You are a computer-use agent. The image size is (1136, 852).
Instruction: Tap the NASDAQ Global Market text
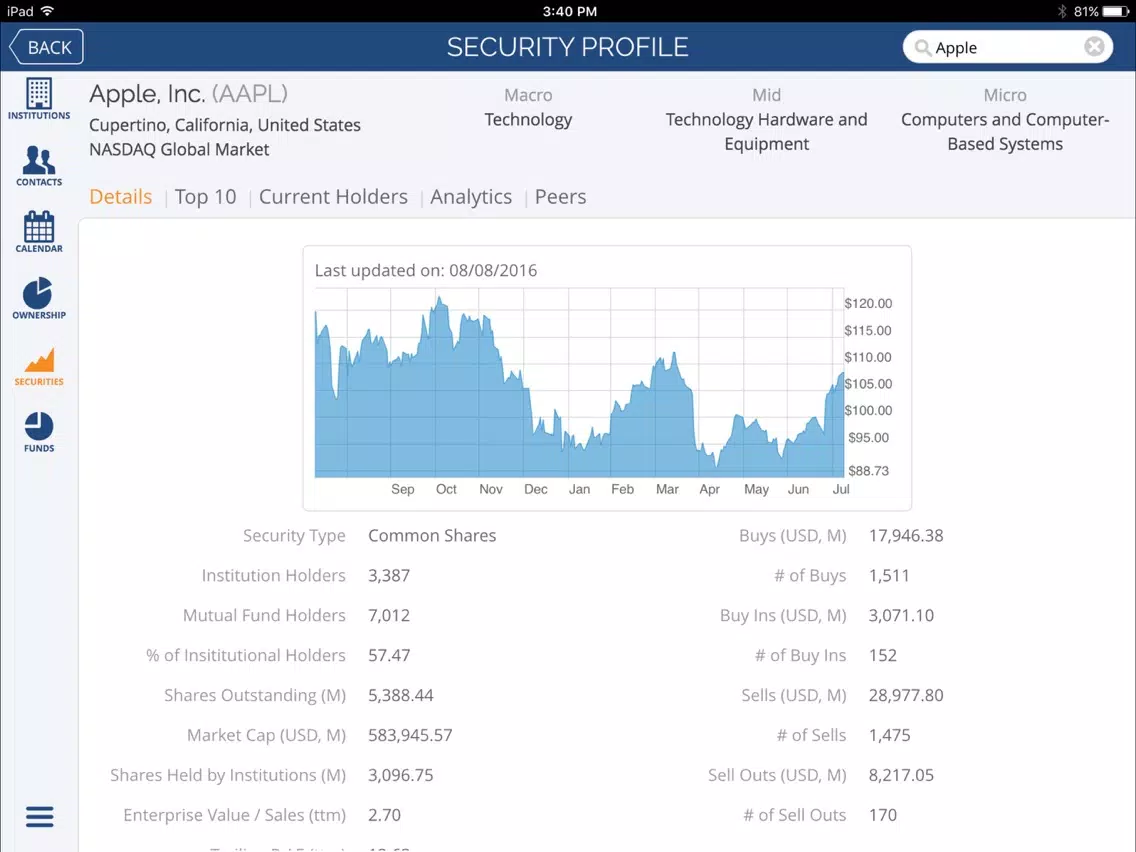179,149
